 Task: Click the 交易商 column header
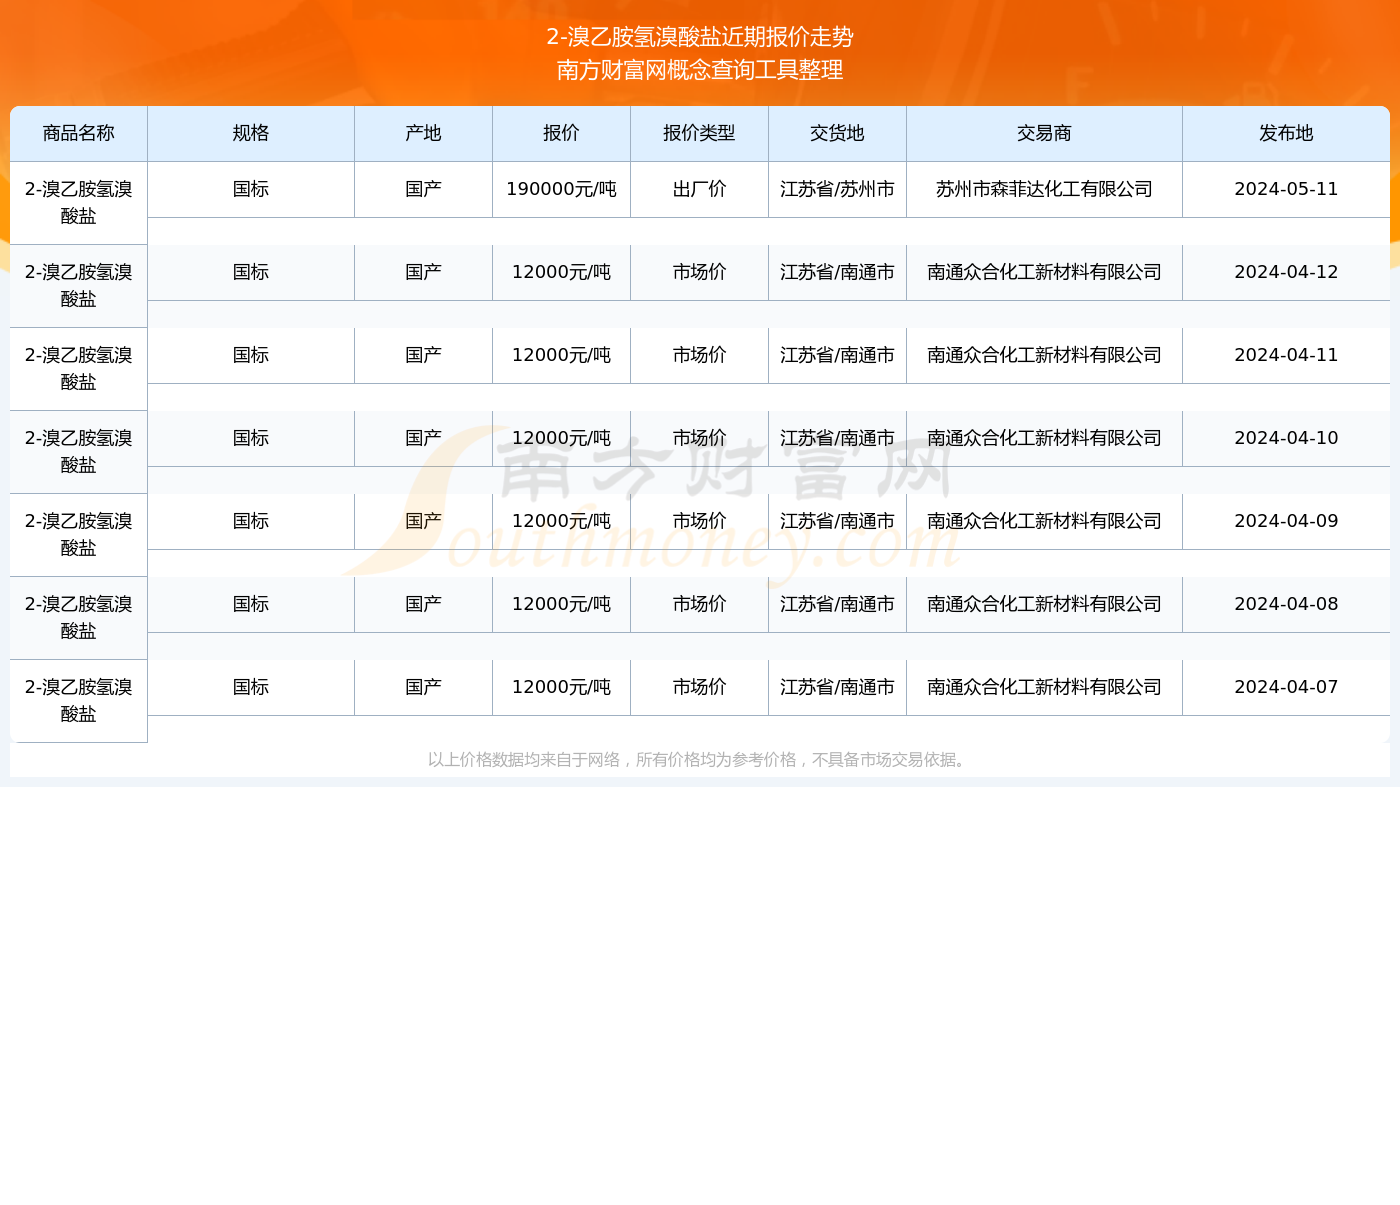click(x=1044, y=133)
